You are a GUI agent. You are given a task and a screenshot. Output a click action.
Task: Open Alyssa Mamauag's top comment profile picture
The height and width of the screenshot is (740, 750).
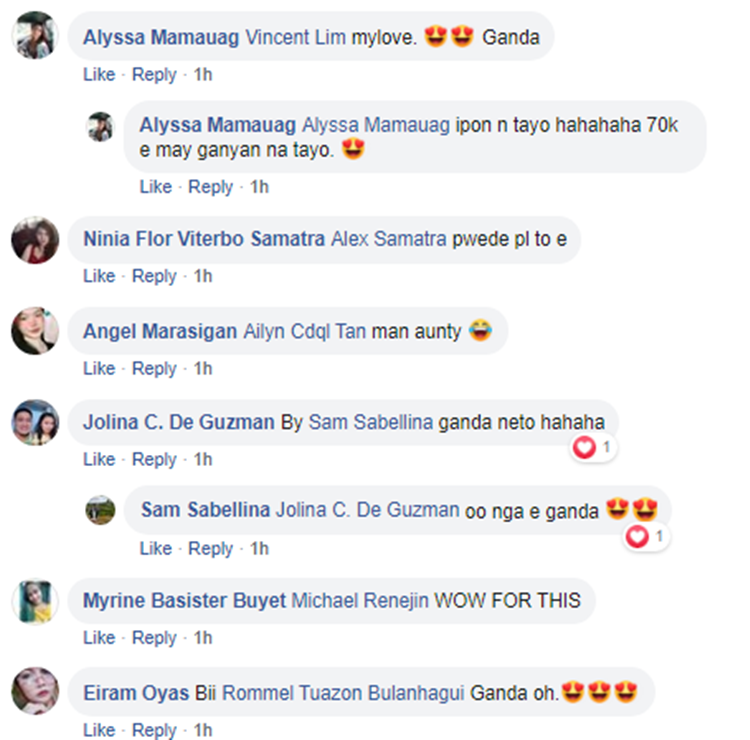pos(35,35)
